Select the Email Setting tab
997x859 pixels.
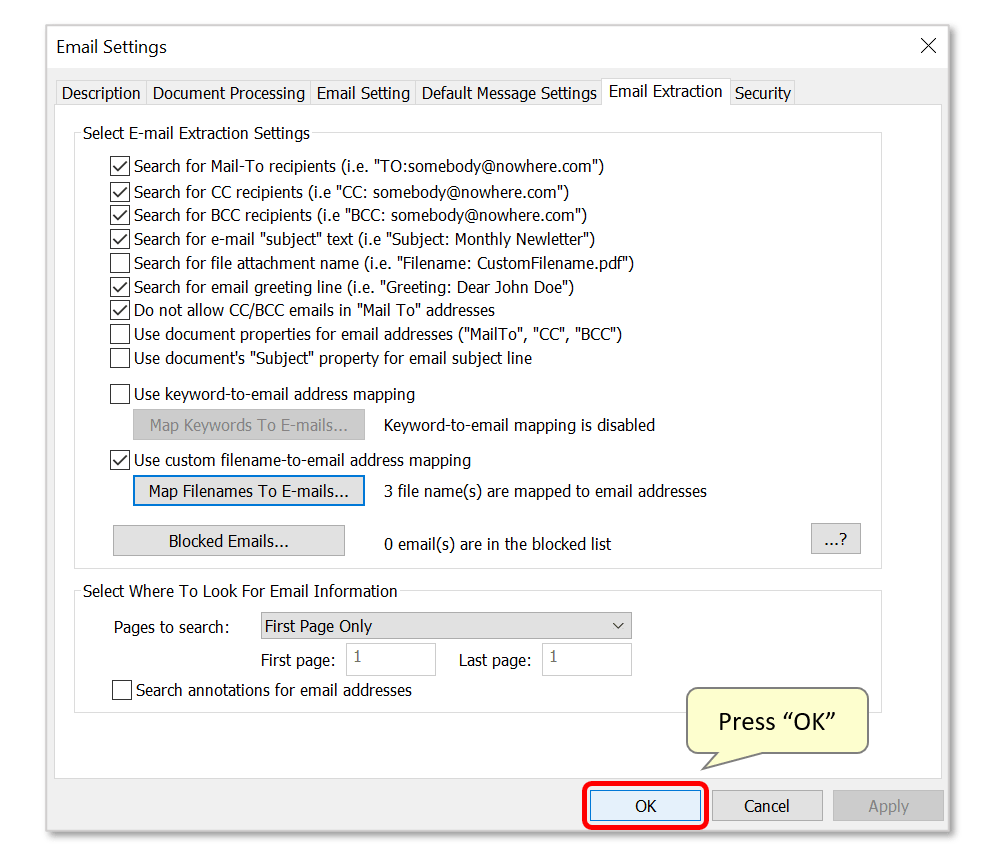point(363,93)
